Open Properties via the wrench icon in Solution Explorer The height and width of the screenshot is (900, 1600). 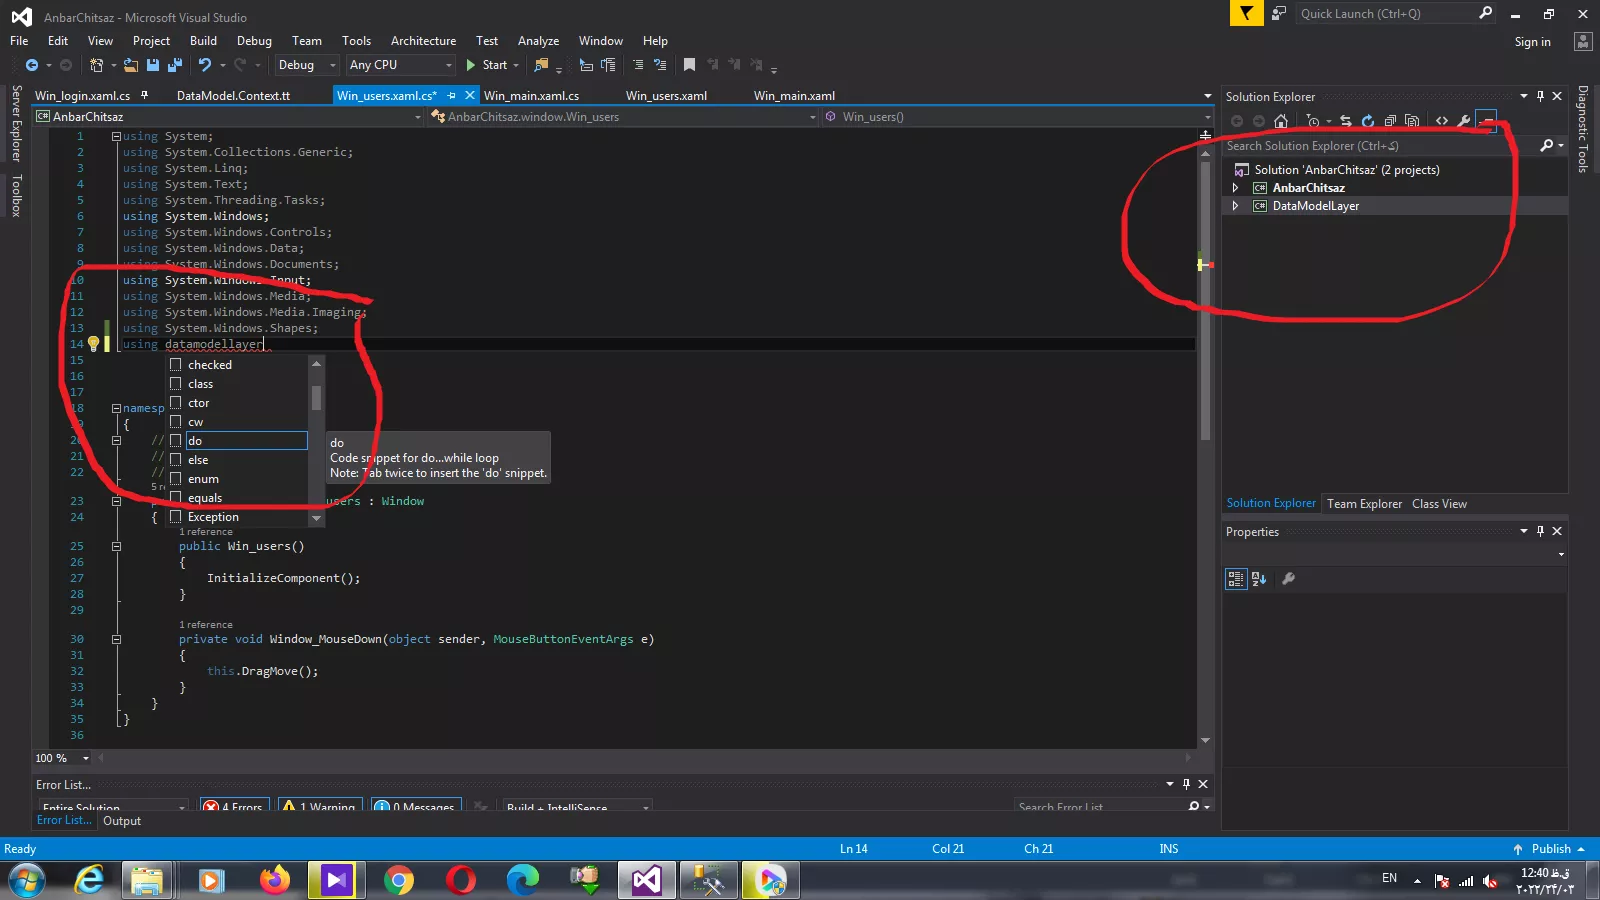click(1464, 121)
